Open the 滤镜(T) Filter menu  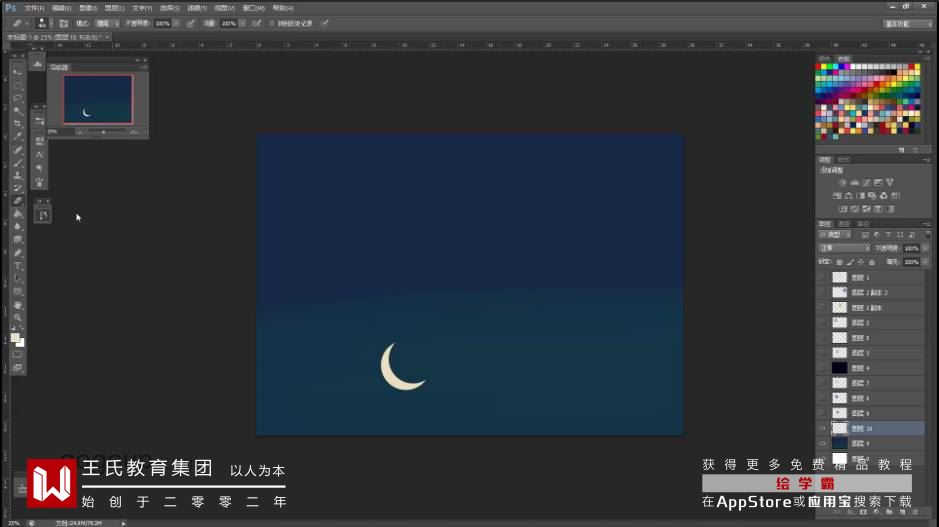click(197, 8)
